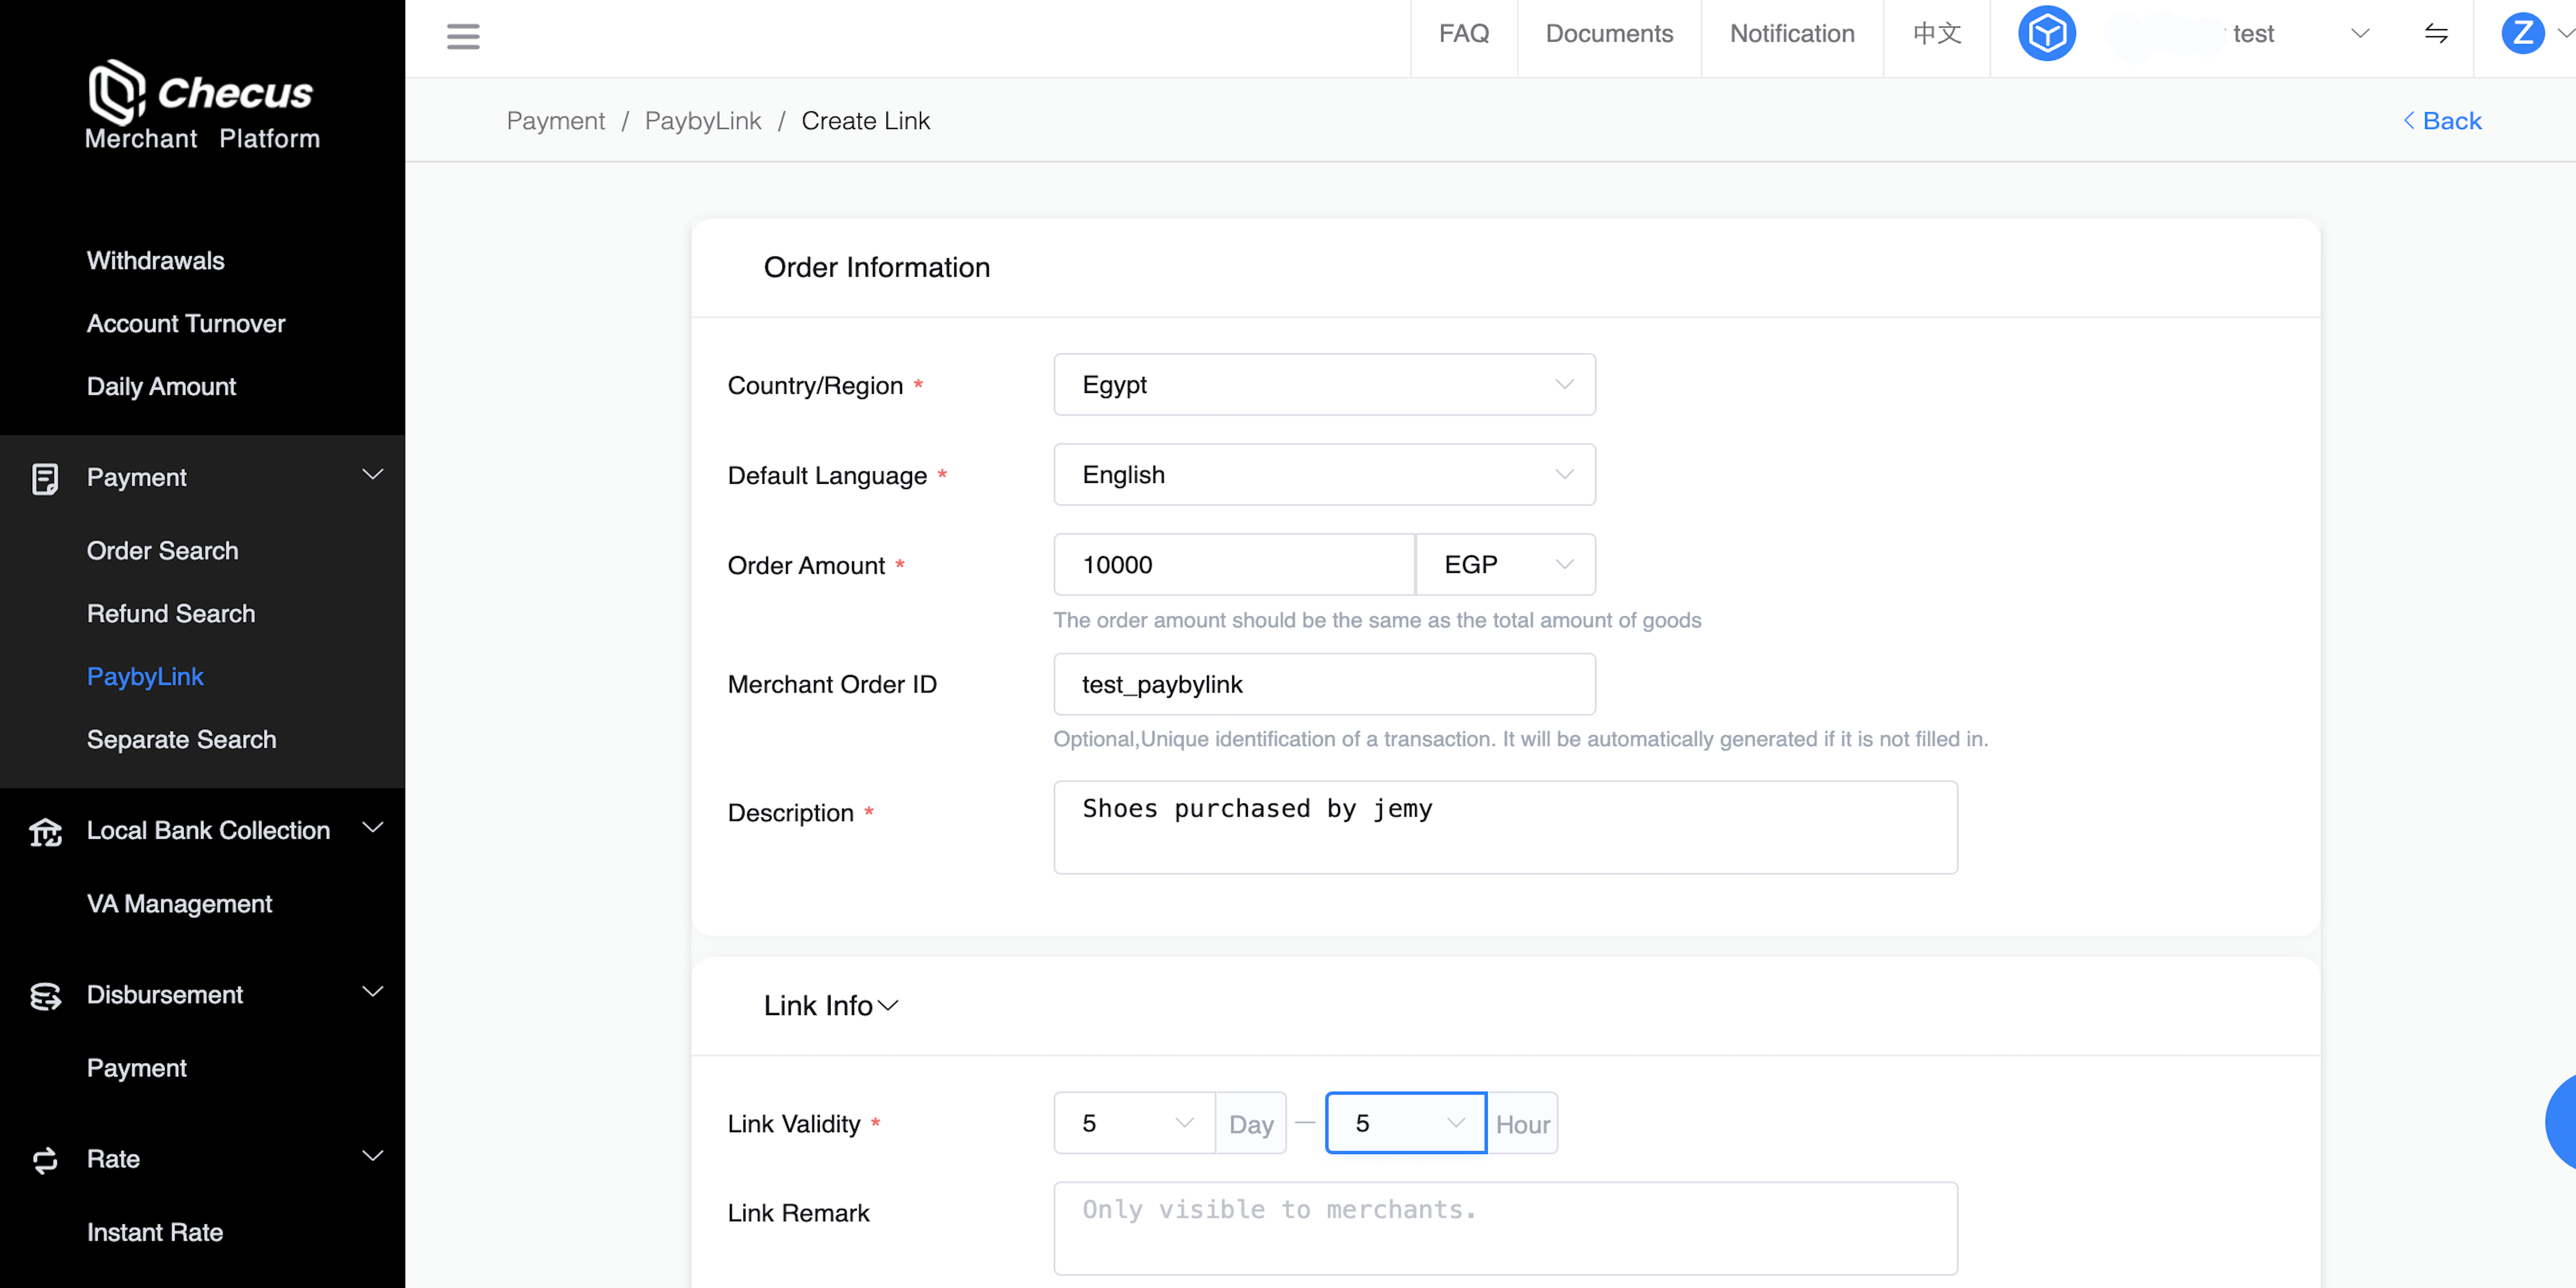Screen dimensions: 2576x1288
Task: Open Refund Search in sidebar
Action: (x=171, y=614)
